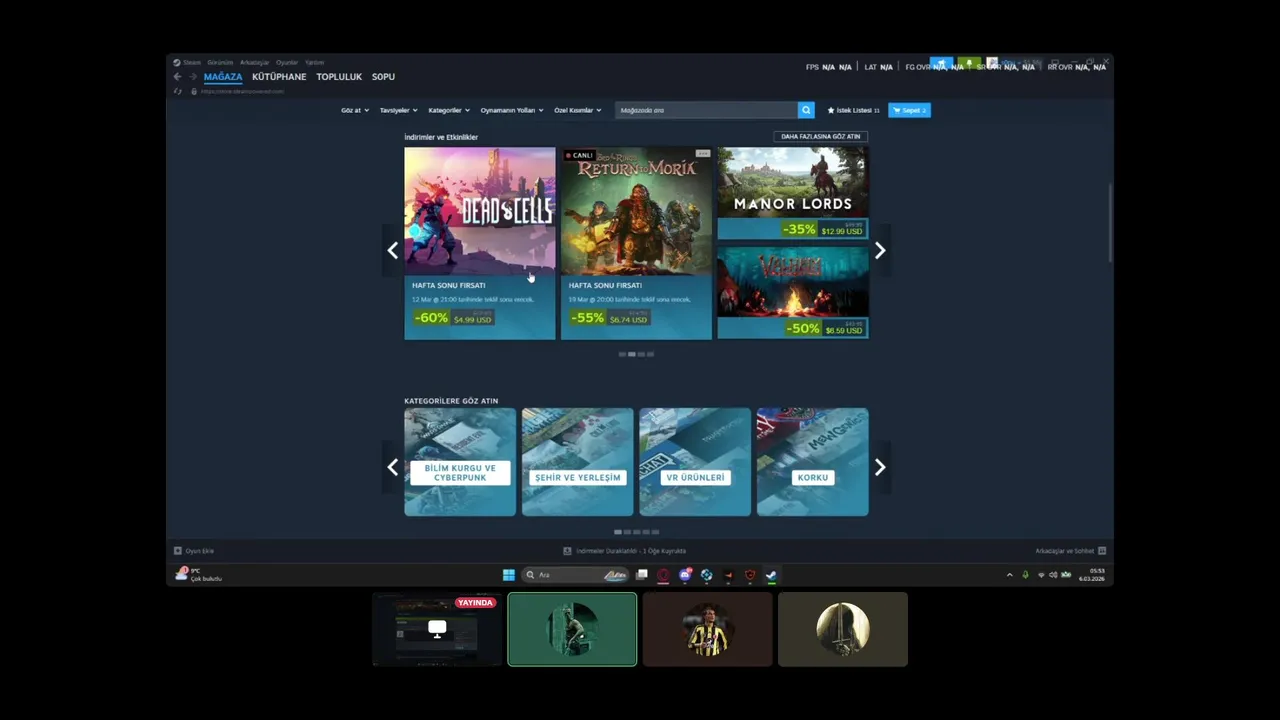Open Task View icon on taskbar
Image resolution: width=1280 pixels, height=720 pixels.
click(643, 575)
